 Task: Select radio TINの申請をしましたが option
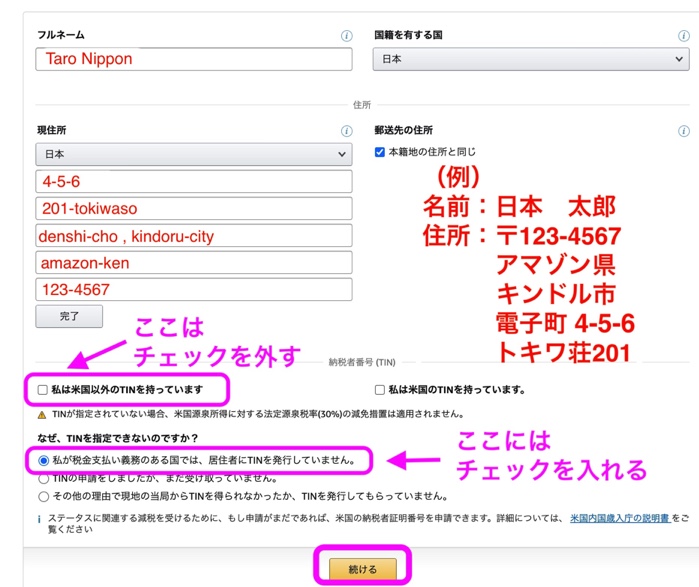pyautogui.click(x=43, y=478)
